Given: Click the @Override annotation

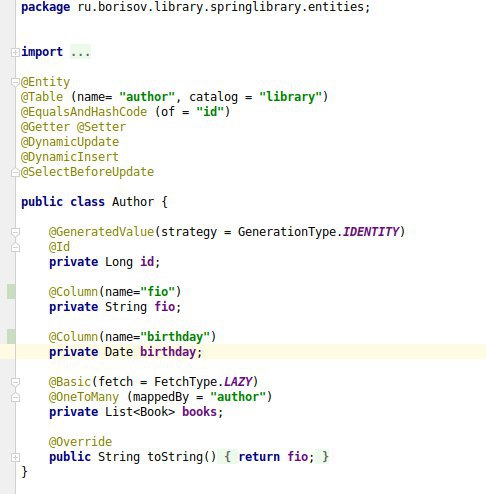Looking at the screenshot, I should pos(80,442).
